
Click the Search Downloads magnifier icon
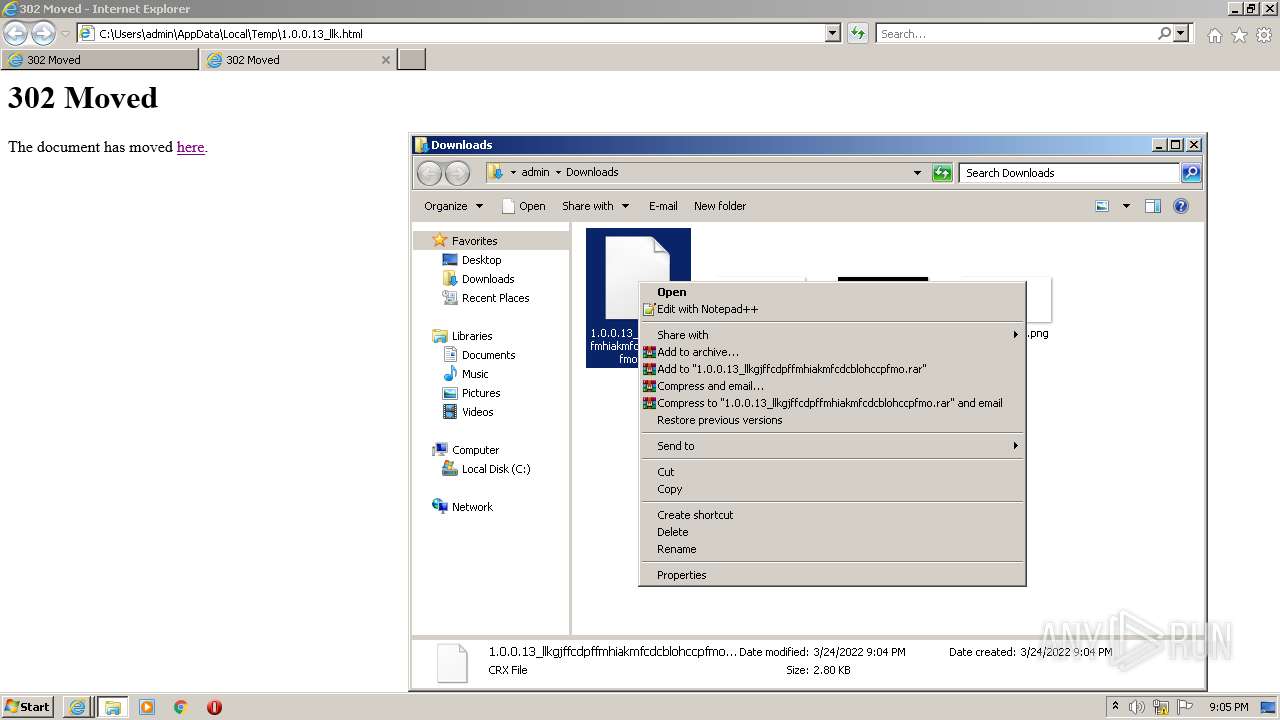(x=1191, y=173)
